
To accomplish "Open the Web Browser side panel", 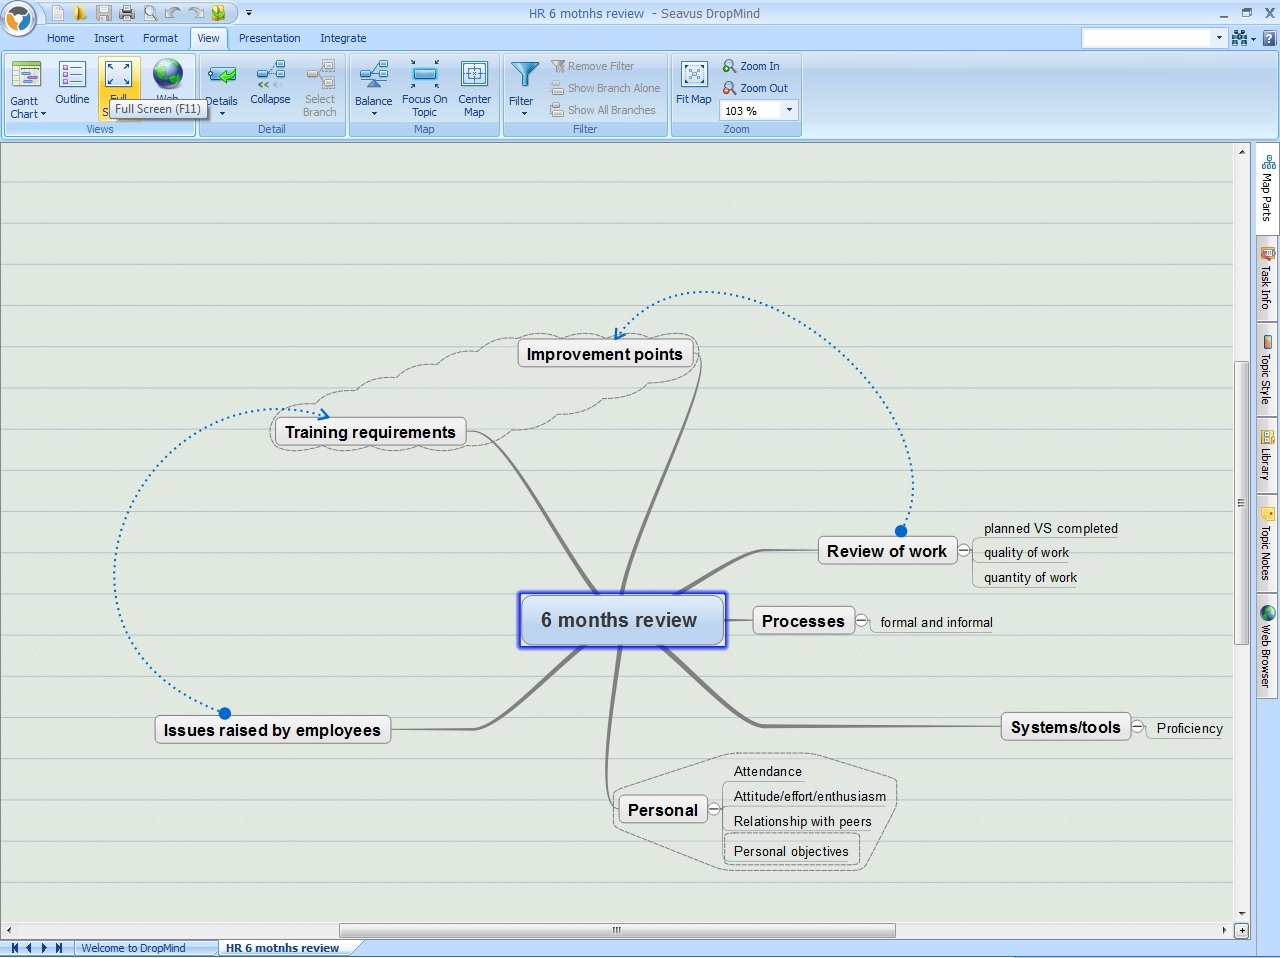I will (x=1267, y=646).
